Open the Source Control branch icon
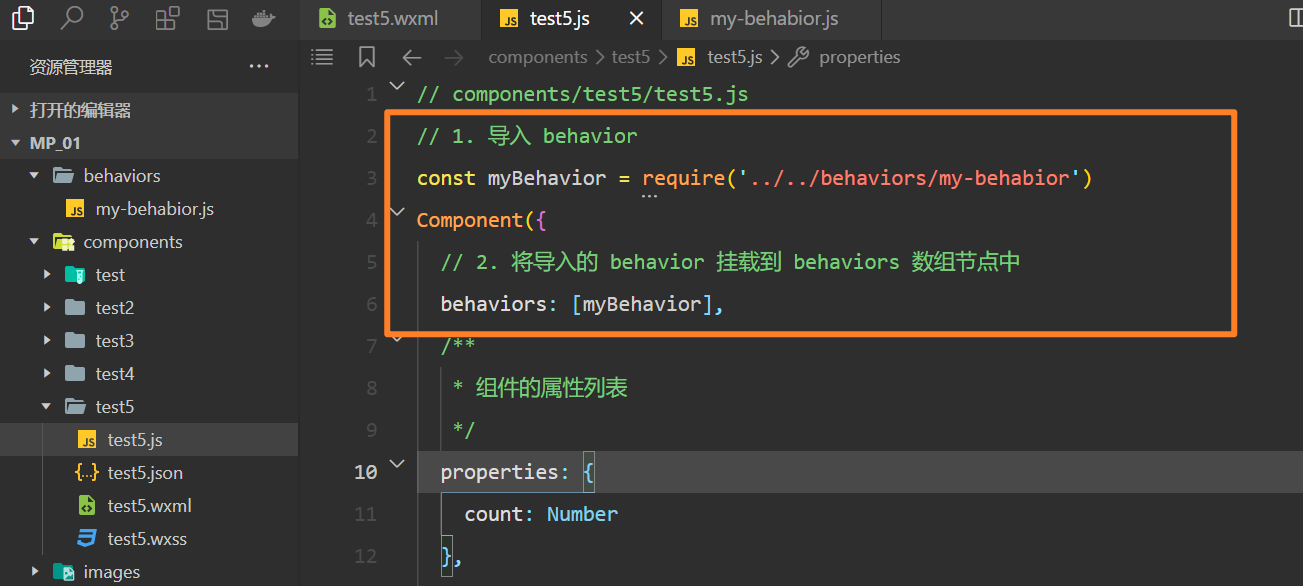Viewport: 1303px width, 586px height. point(119,18)
